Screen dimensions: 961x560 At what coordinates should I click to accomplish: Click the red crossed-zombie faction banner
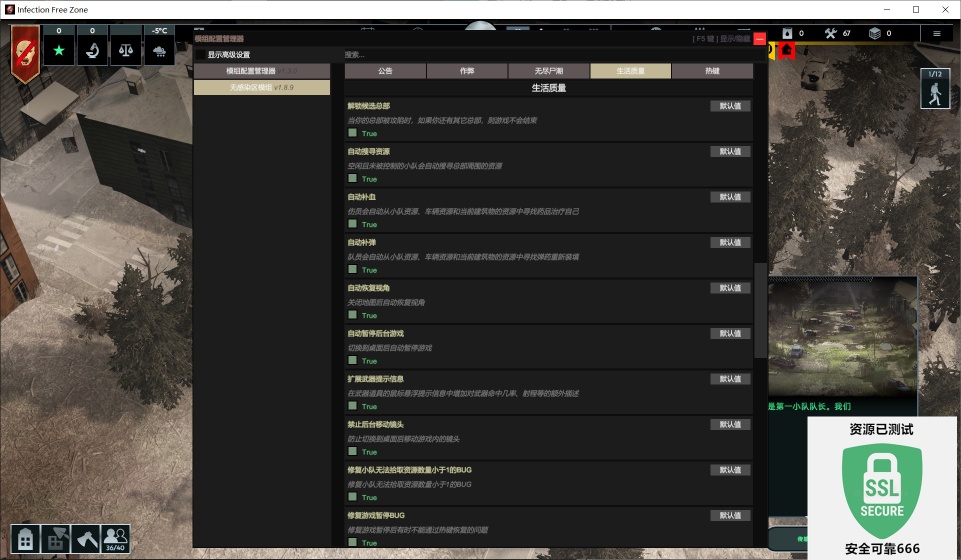tap(25, 53)
